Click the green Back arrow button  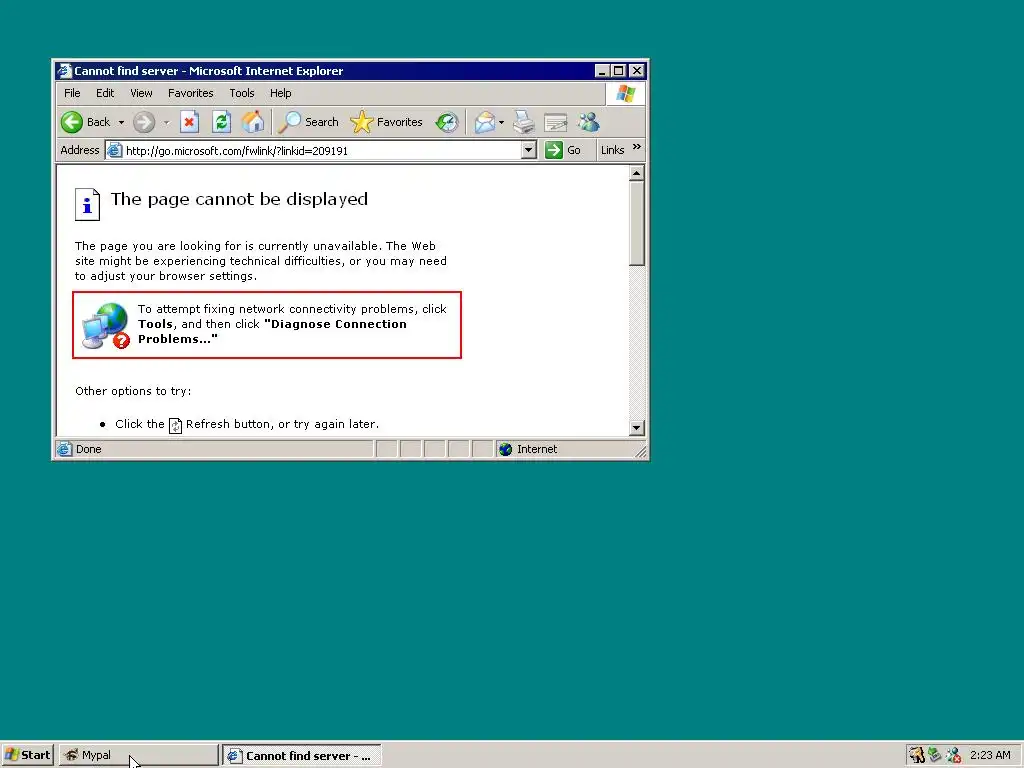click(x=72, y=122)
